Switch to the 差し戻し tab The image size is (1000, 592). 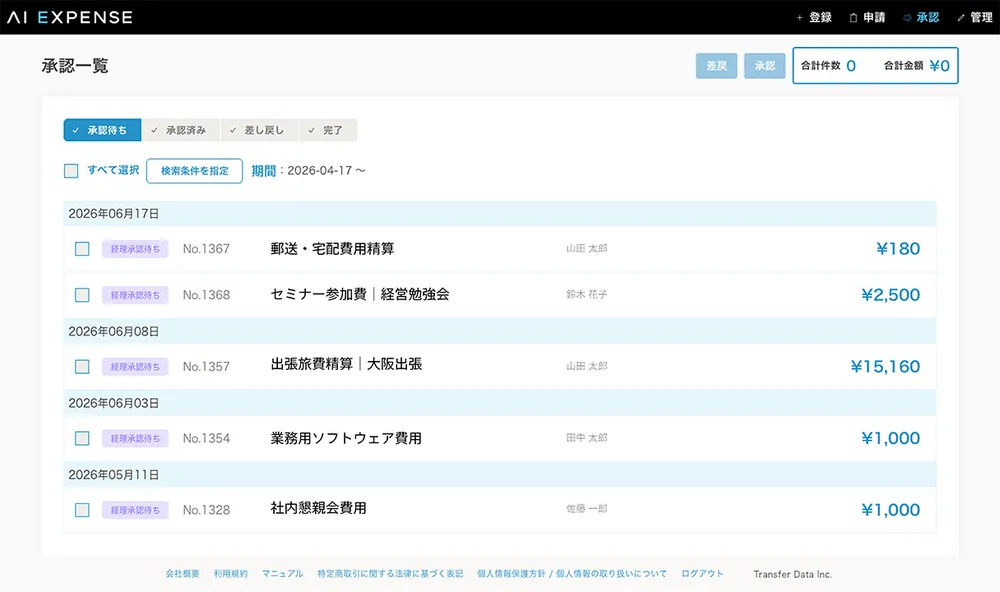click(260, 130)
